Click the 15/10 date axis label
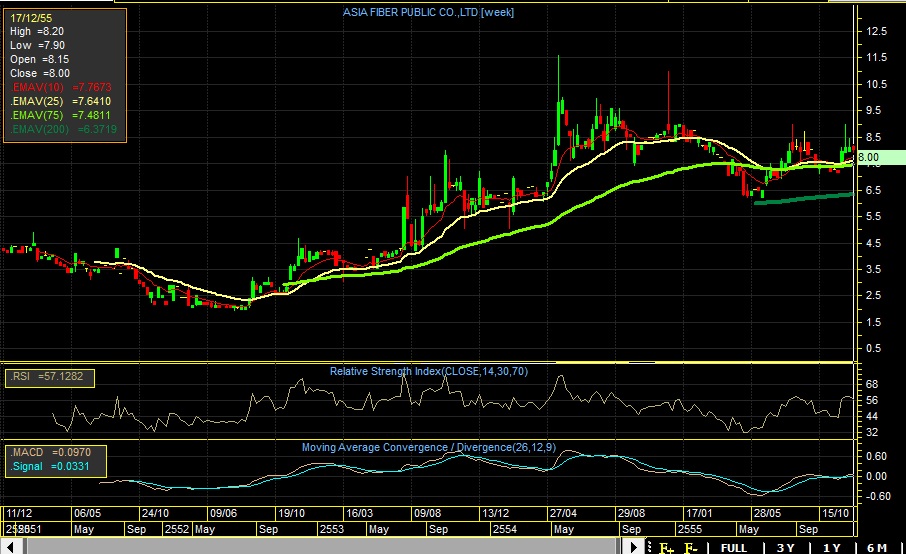Viewport: 906px width, 554px height. pos(835,513)
